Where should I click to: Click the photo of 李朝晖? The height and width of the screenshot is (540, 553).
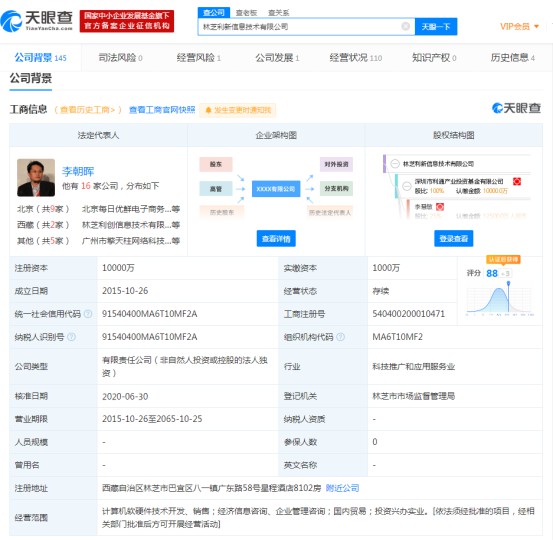(36, 177)
